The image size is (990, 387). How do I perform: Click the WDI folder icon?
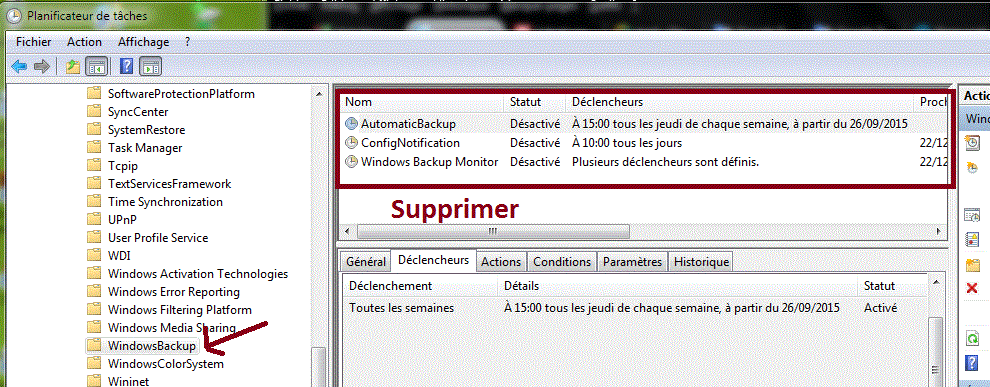coord(94,256)
